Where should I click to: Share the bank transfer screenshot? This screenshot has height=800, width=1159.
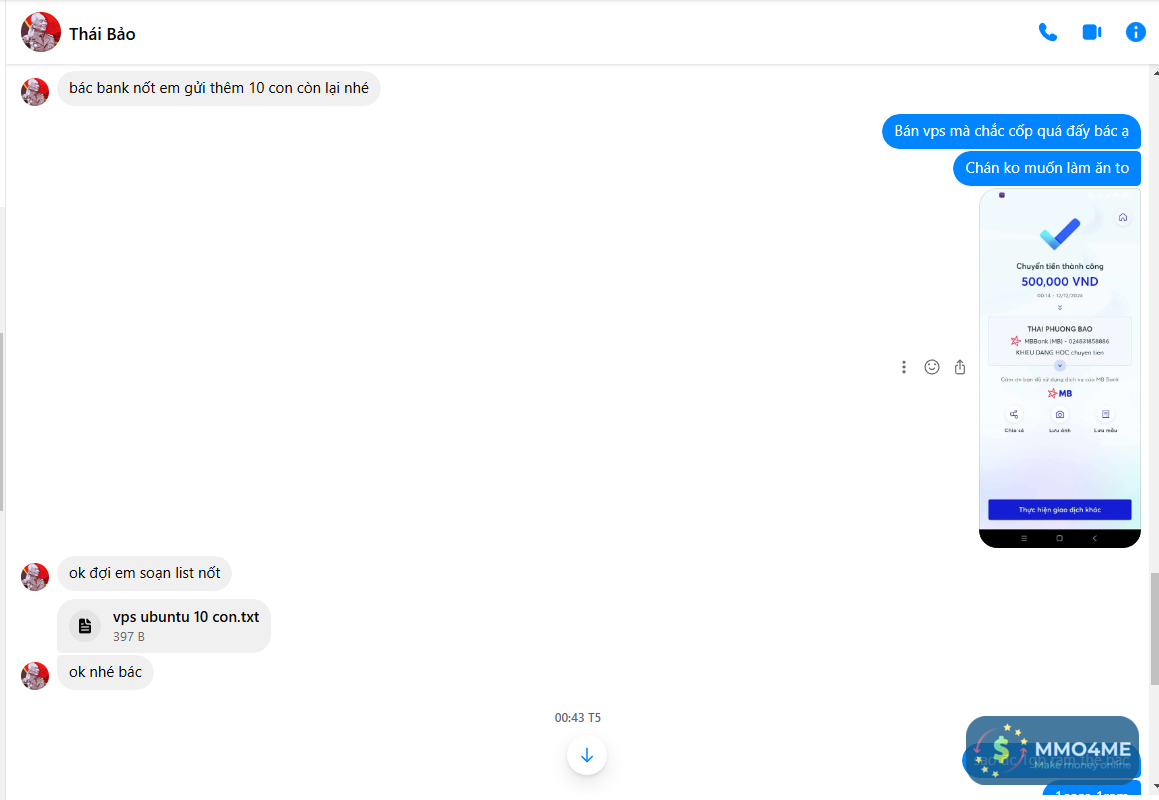(x=959, y=367)
